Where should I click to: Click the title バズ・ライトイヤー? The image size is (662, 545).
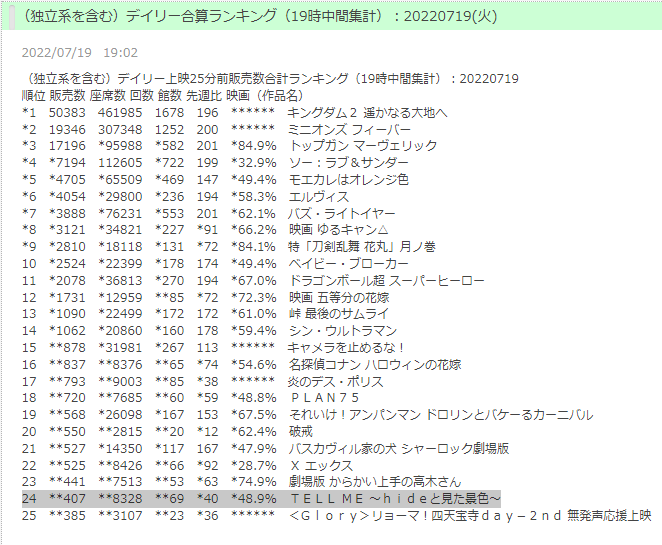tap(341, 214)
